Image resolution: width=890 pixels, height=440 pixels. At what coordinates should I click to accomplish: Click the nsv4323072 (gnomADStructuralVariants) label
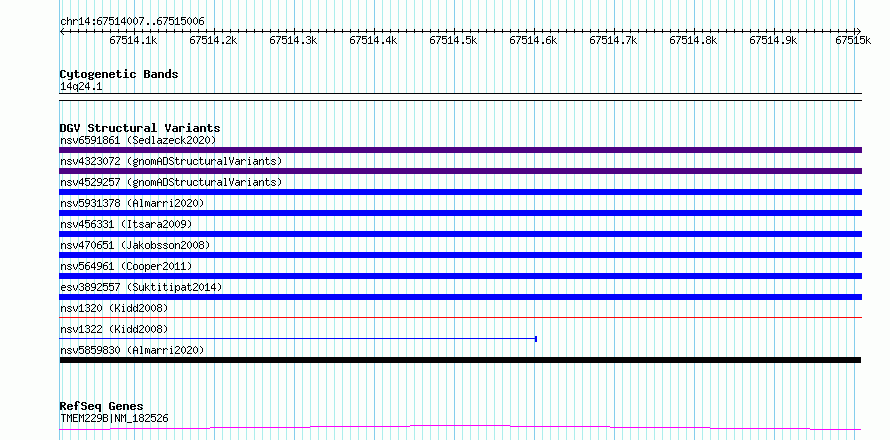[x=171, y=161]
